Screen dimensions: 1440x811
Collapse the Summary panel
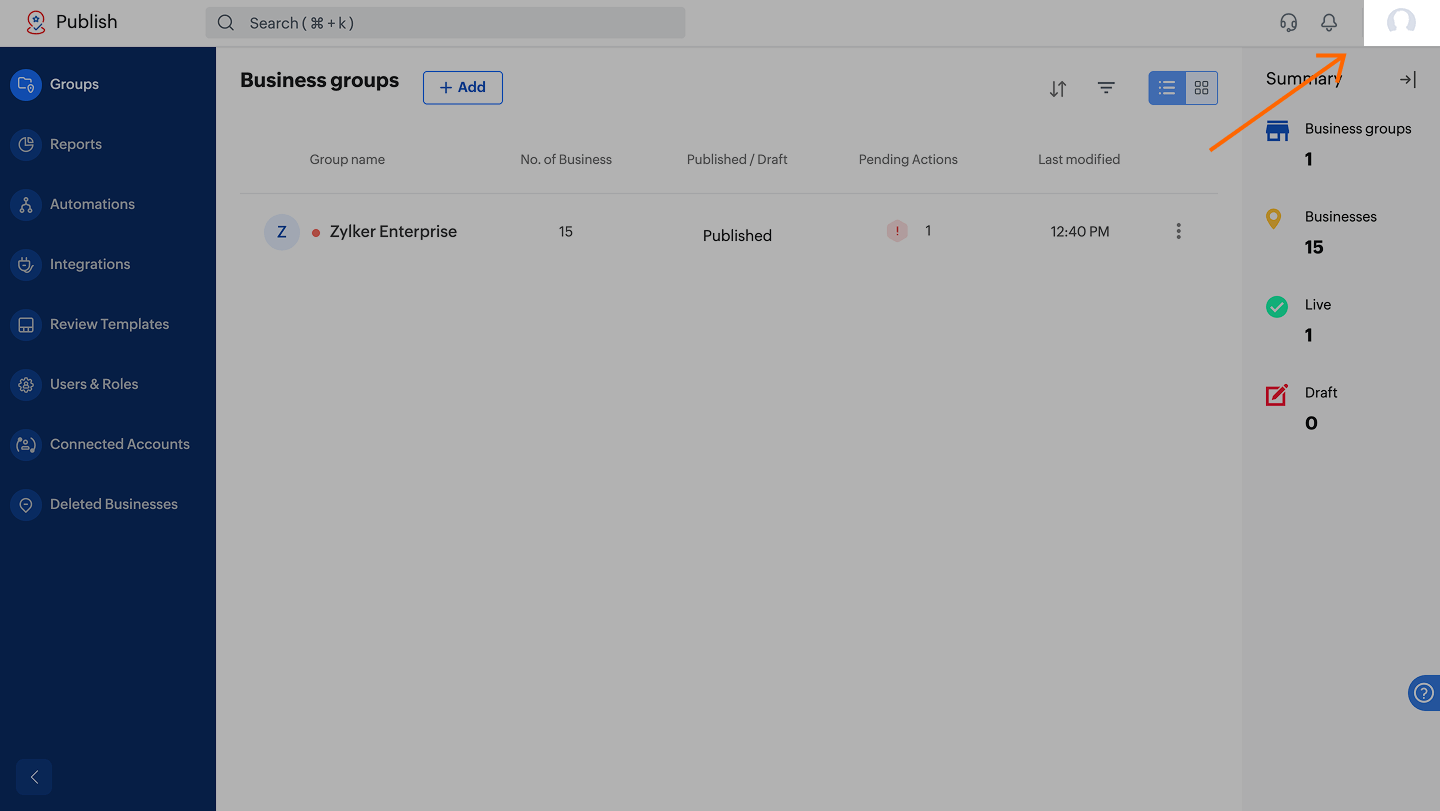[1408, 80]
